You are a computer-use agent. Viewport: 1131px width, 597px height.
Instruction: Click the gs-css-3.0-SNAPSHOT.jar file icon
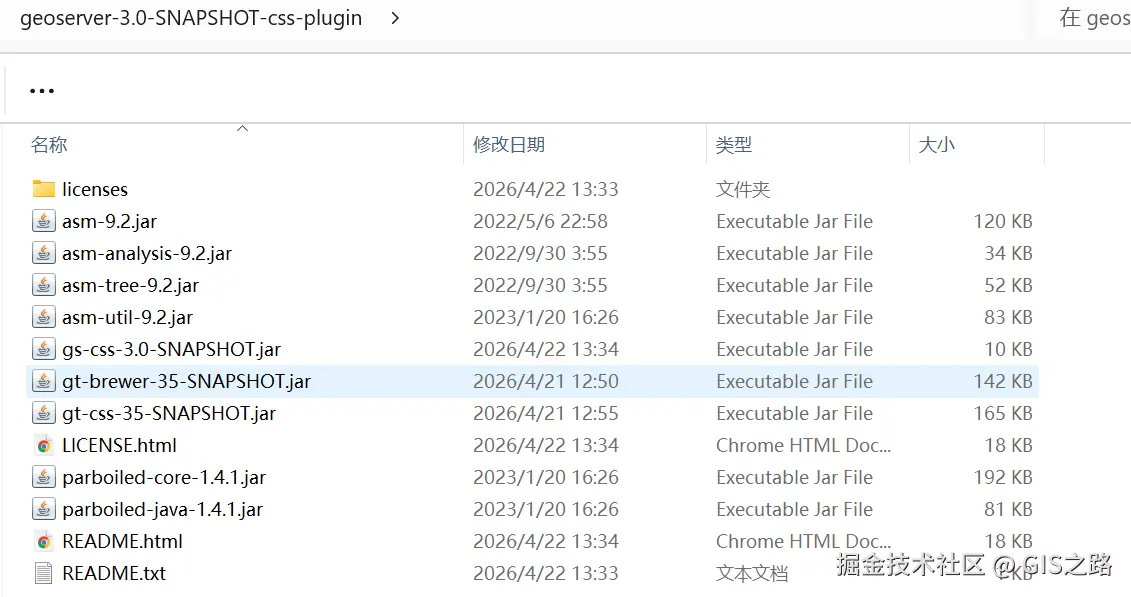click(43, 349)
